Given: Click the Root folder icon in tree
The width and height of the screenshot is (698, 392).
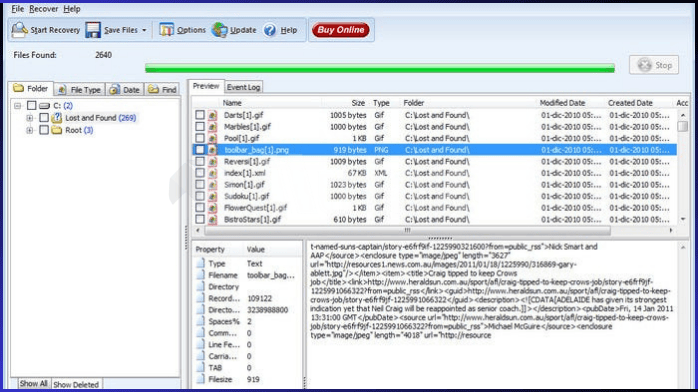Looking at the screenshot, I should [x=57, y=130].
